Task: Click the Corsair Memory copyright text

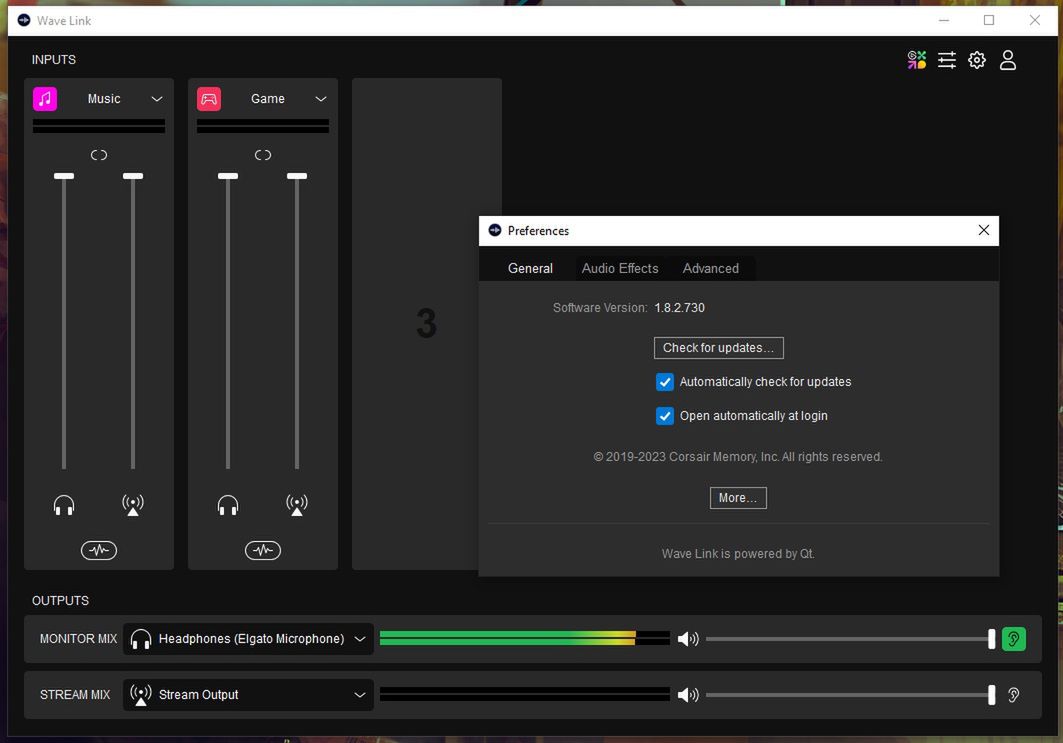Action: click(x=738, y=457)
